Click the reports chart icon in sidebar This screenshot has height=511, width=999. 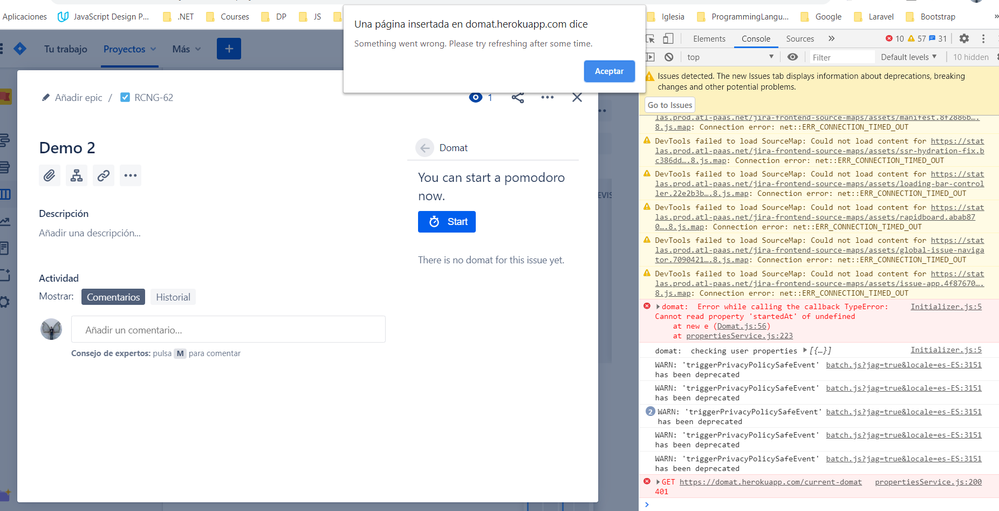(4, 221)
